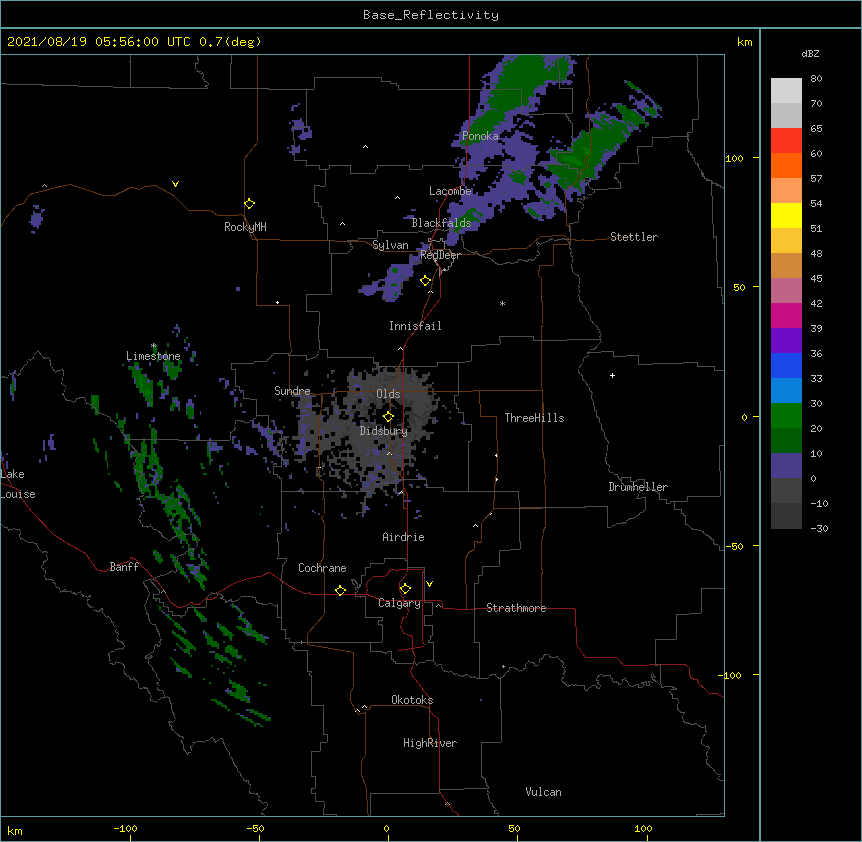Image resolution: width=862 pixels, height=842 pixels.
Task: Click the Lake Louise label
Action: (x=18, y=484)
